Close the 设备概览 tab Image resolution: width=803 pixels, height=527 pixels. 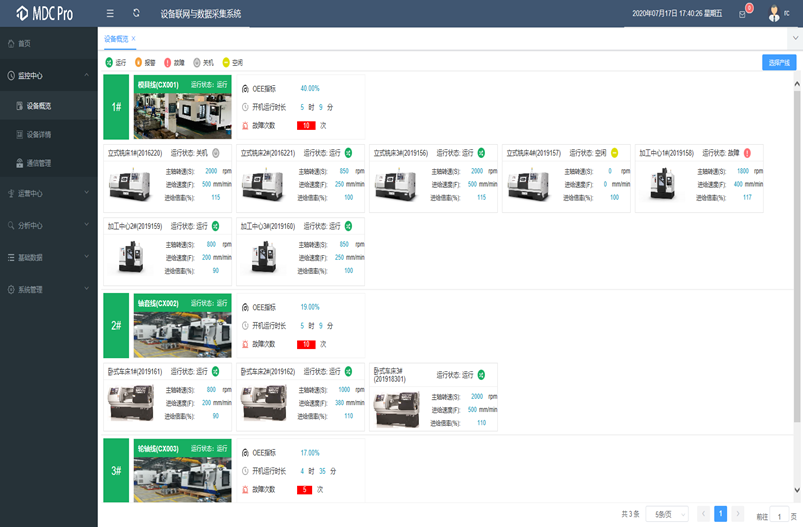[133, 38]
